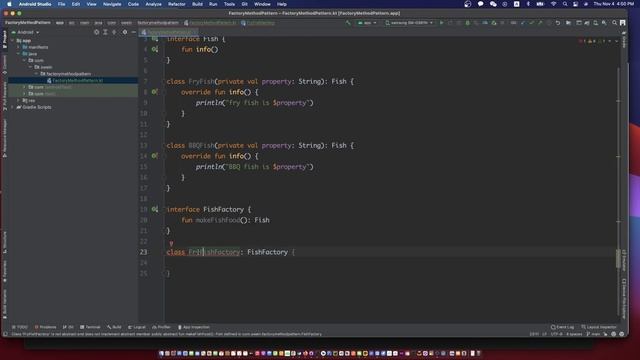
Task: Open the Terminal tool window
Action: 90,327
